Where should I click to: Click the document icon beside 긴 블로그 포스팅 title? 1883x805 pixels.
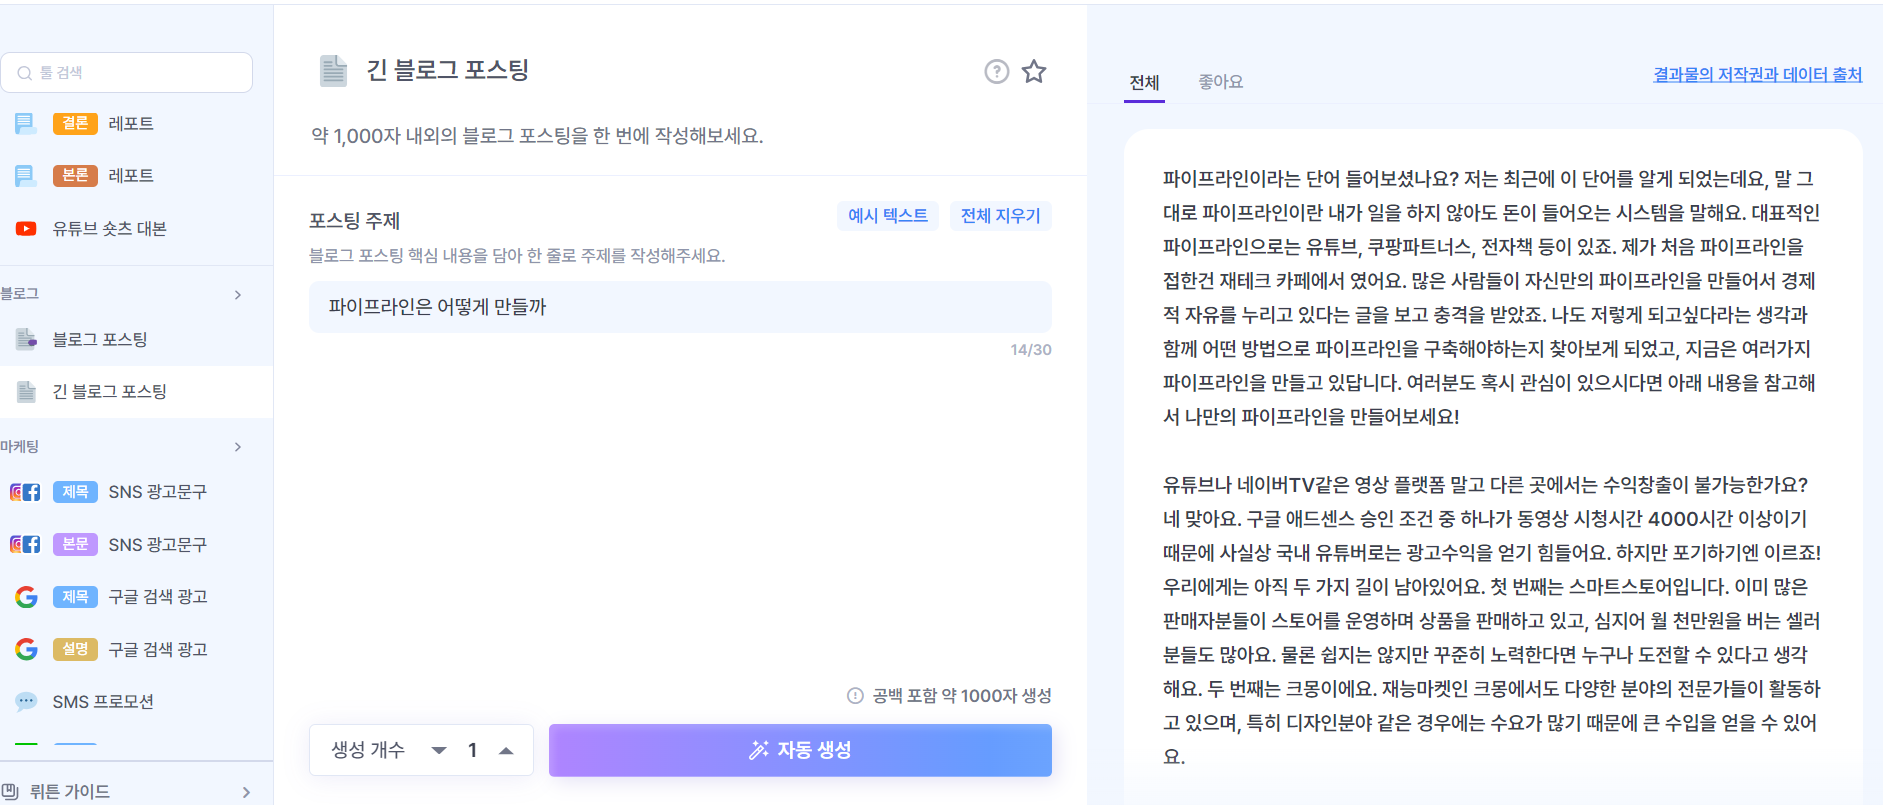[x=333, y=71]
